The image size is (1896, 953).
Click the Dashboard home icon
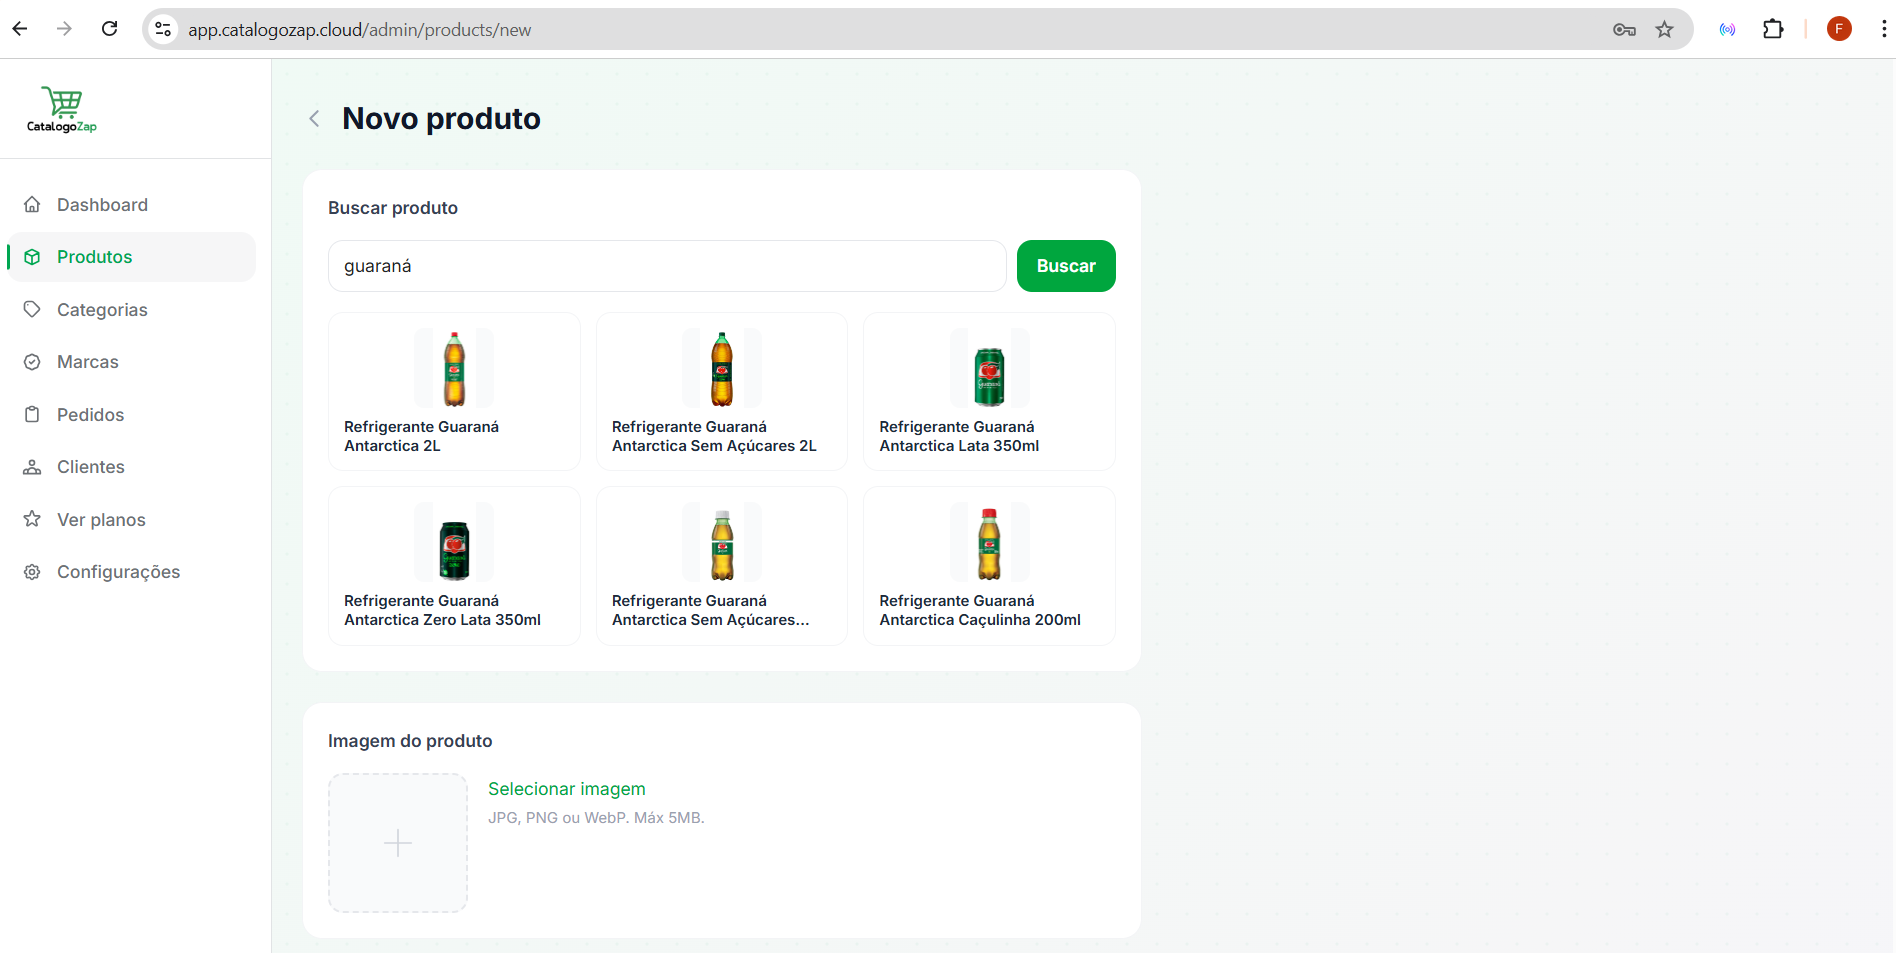(32, 205)
